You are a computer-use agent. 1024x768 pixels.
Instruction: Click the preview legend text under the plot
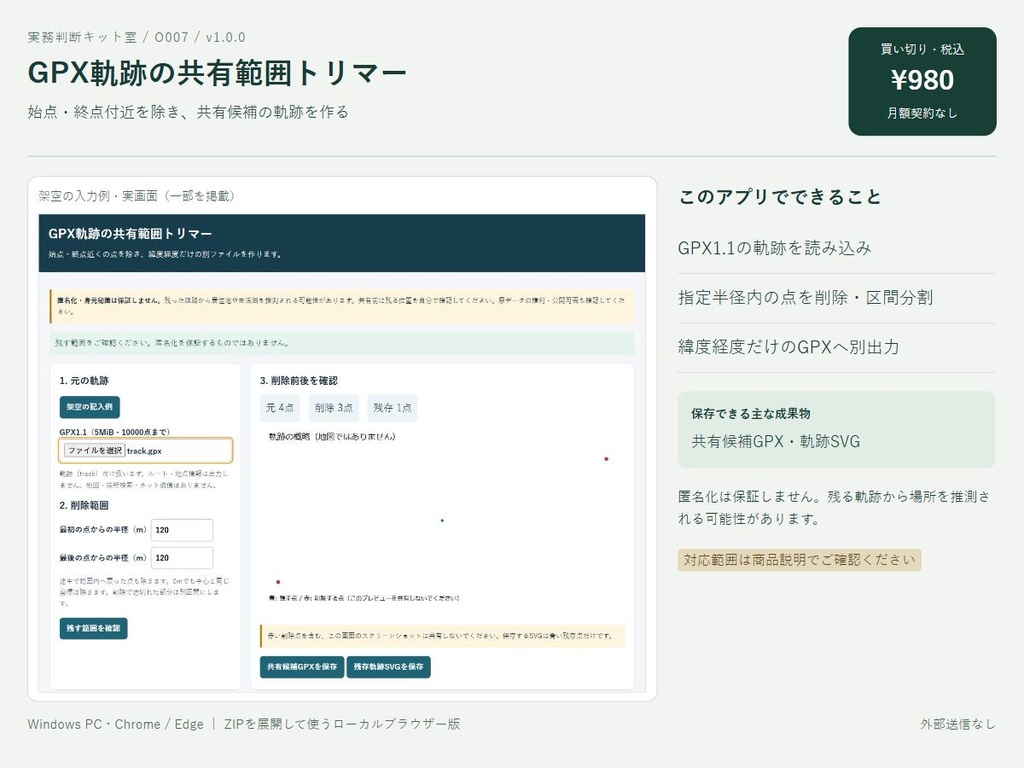[364, 598]
